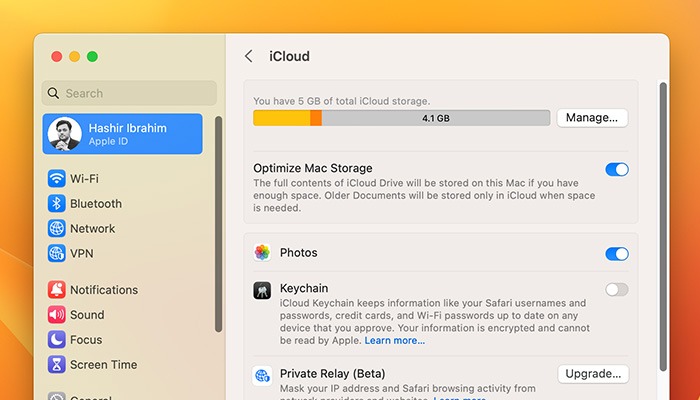Click the Private Relay (Beta) label
The width and height of the screenshot is (700, 400).
[x=333, y=373]
